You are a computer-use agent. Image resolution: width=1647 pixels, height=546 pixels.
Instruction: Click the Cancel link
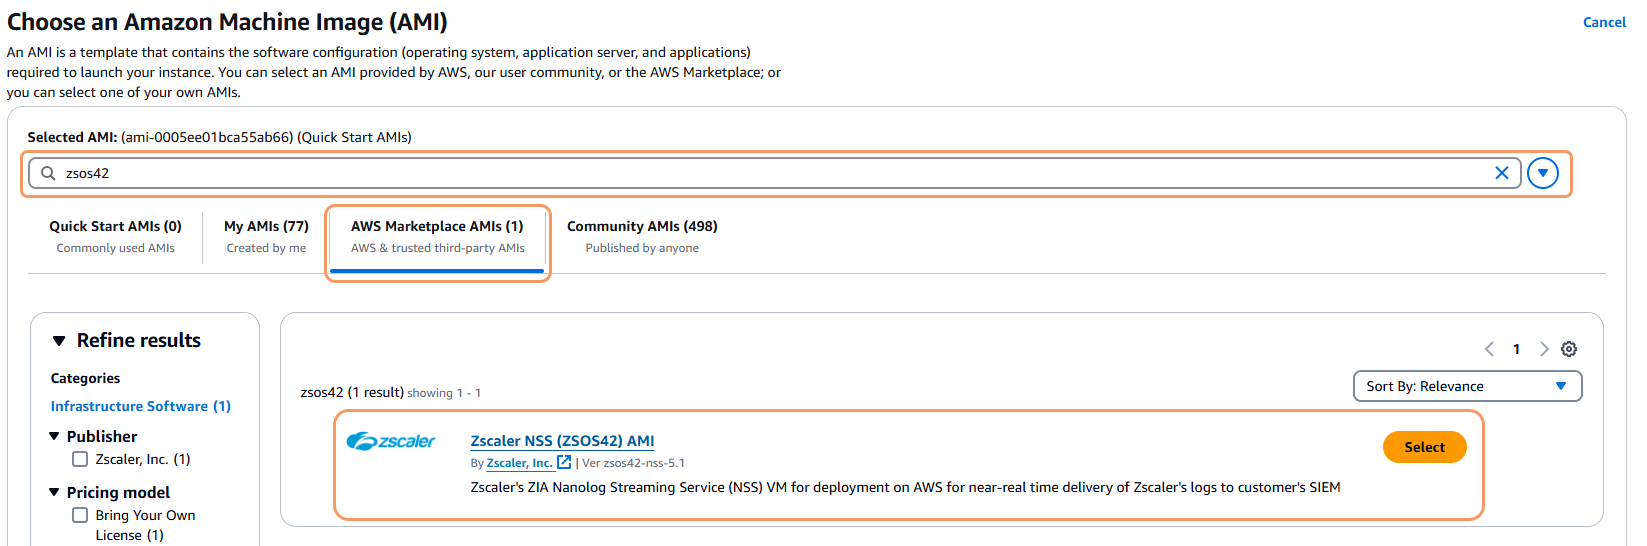[x=1604, y=22]
